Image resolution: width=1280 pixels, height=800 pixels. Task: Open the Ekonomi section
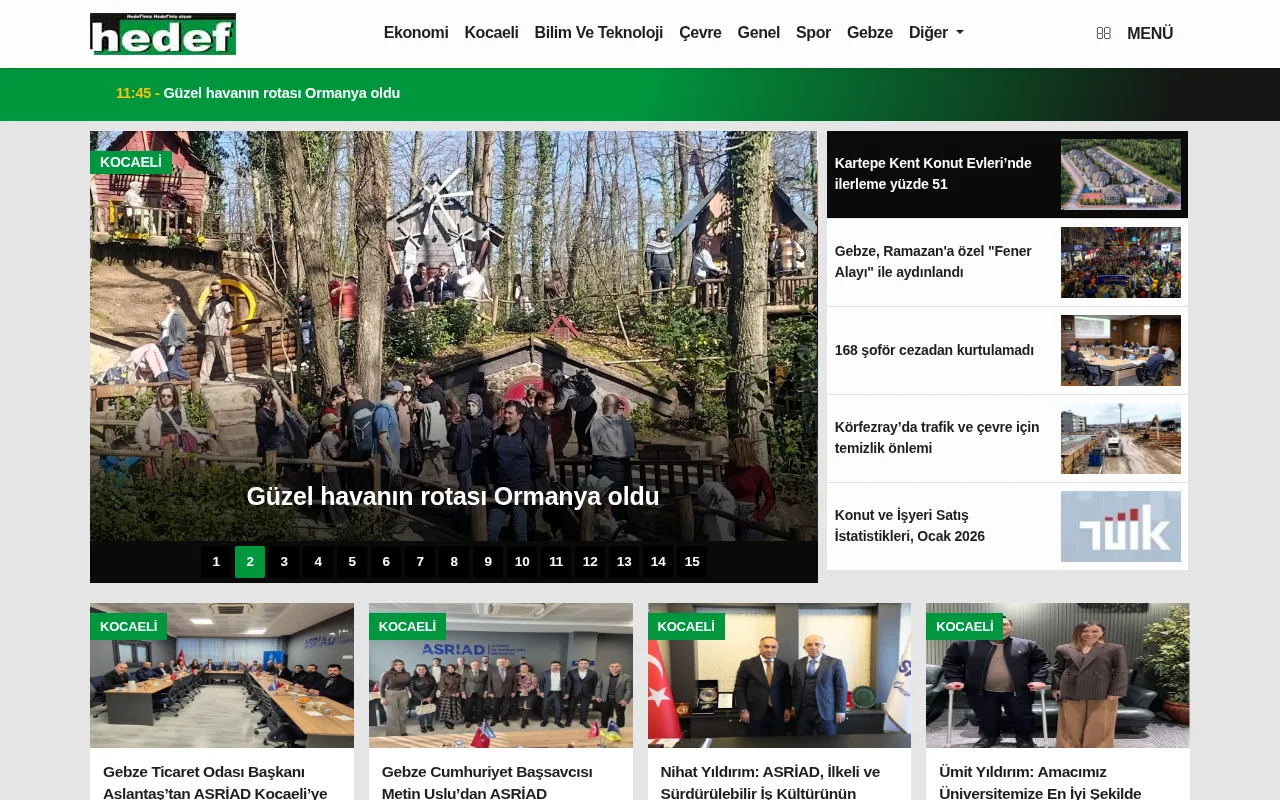pyautogui.click(x=415, y=32)
